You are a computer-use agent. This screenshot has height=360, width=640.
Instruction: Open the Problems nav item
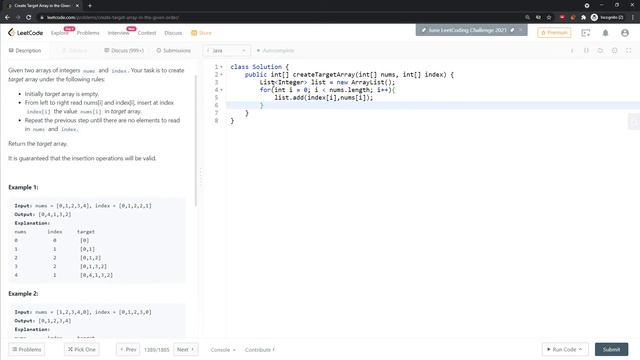tap(88, 33)
